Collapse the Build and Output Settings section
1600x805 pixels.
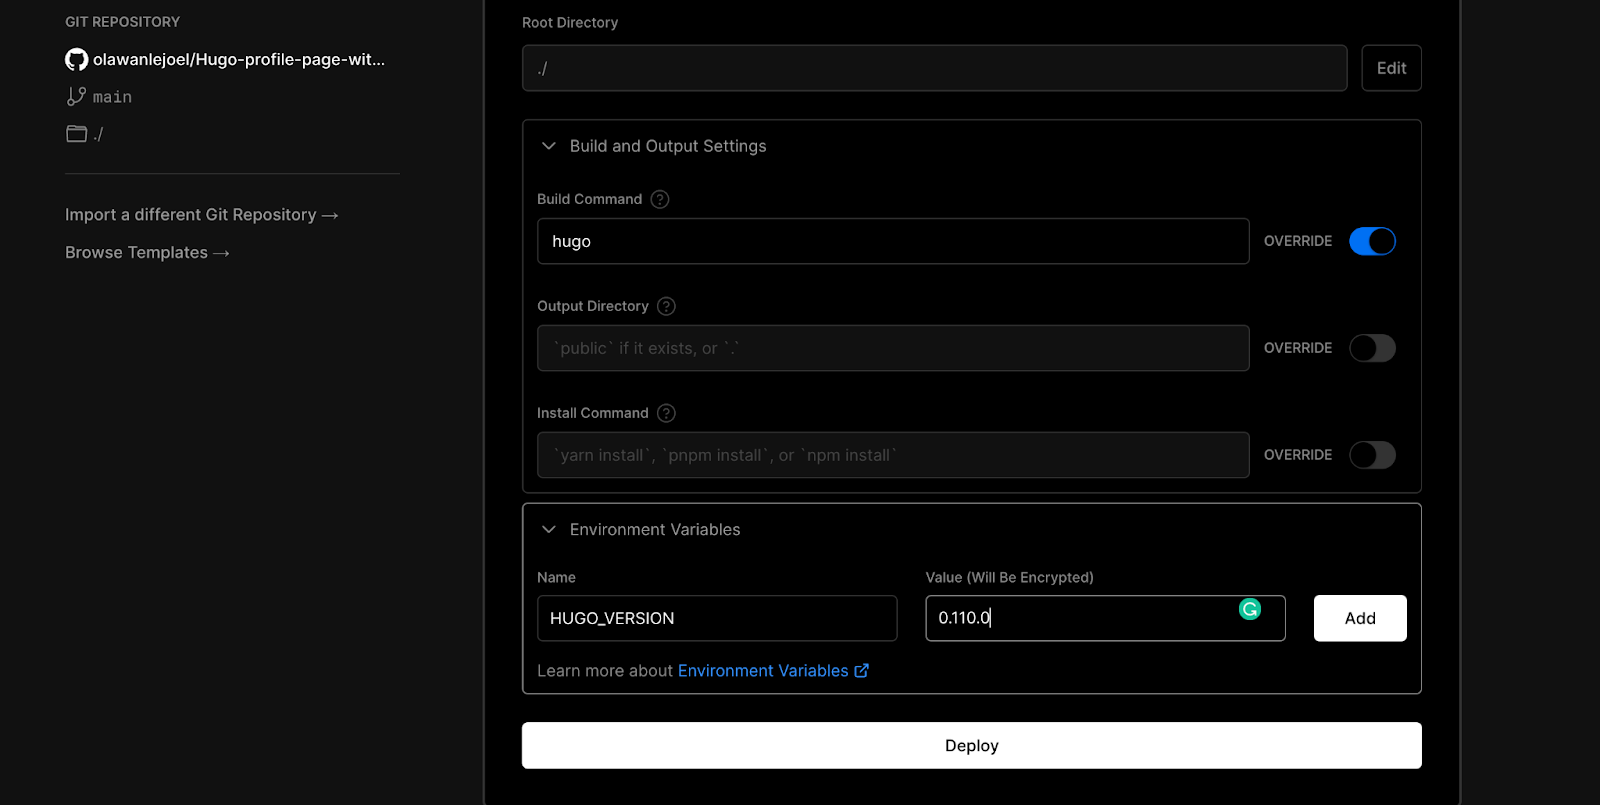[549, 146]
